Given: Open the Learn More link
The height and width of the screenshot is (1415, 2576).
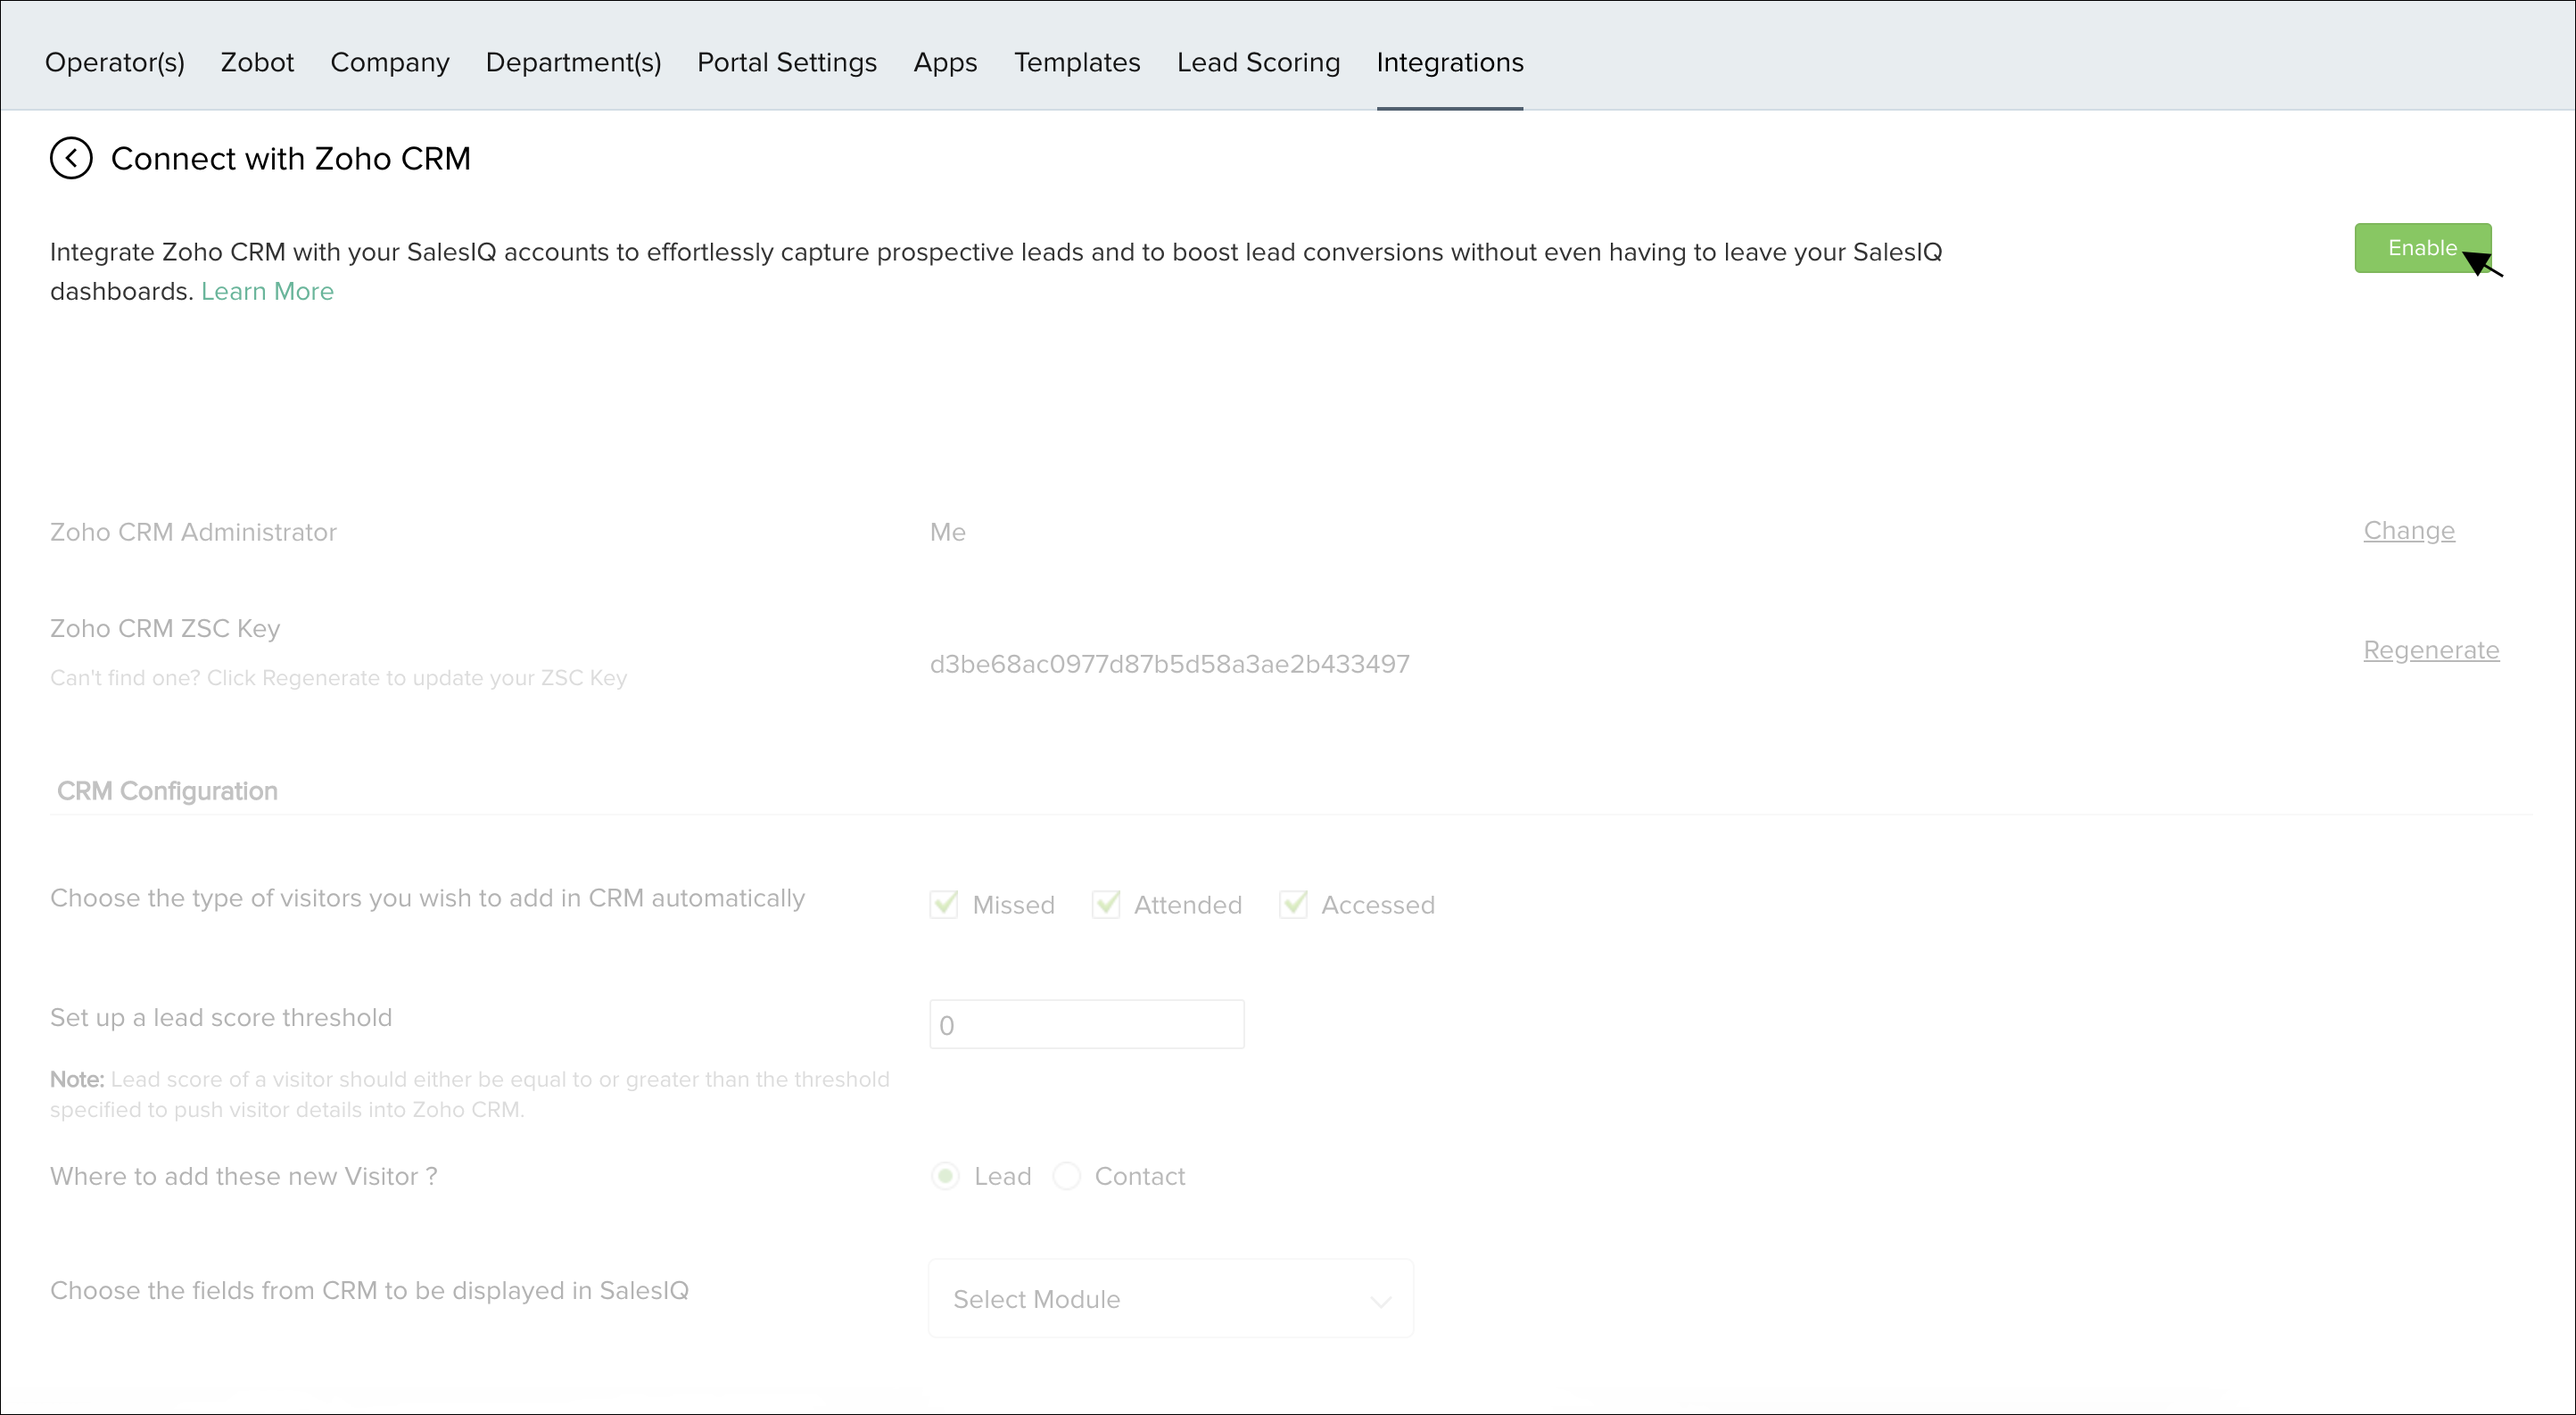Looking at the screenshot, I should click(267, 291).
